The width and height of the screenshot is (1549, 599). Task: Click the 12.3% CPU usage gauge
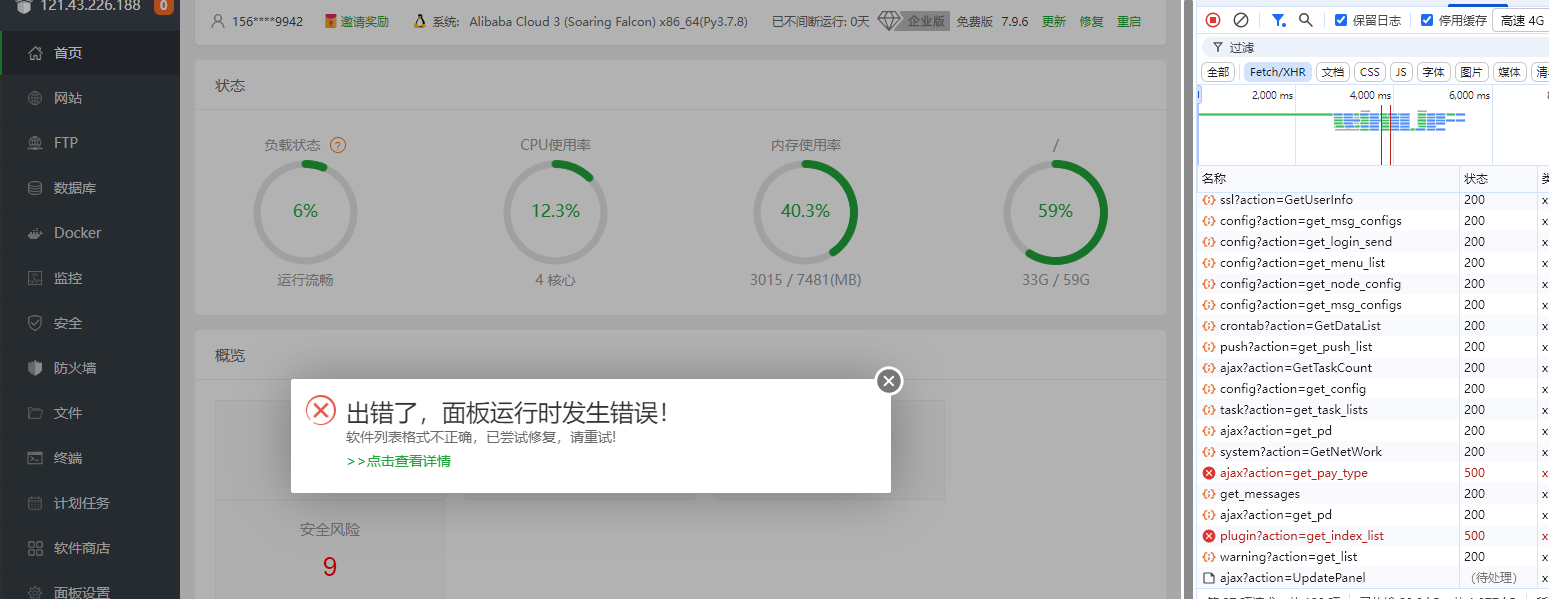click(x=555, y=212)
